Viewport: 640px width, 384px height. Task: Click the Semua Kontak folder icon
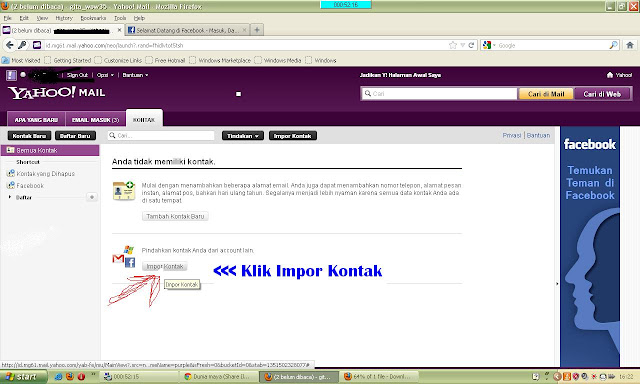pyautogui.click(x=10, y=150)
